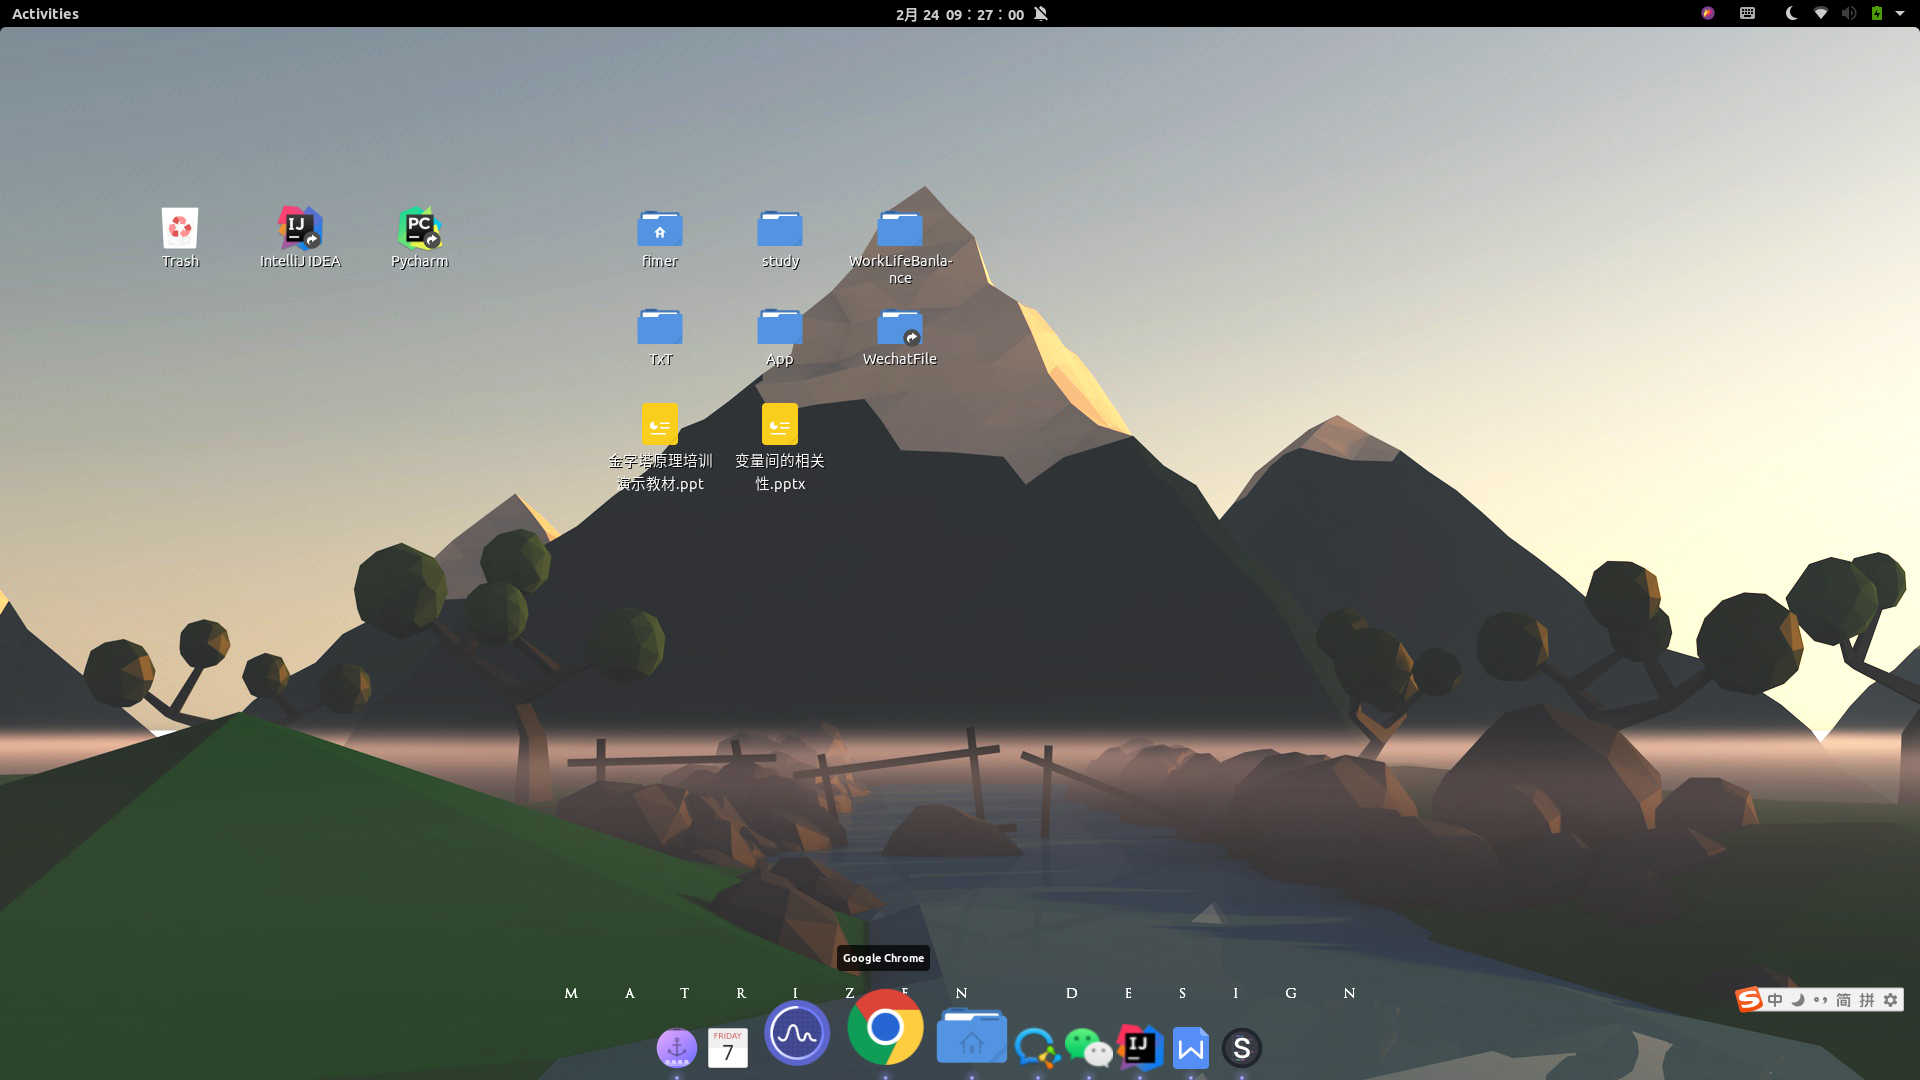The image size is (1920, 1080).
Task: Toggle Sogou simplified/traditional 简 button
Action: (x=1843, y=1000)
